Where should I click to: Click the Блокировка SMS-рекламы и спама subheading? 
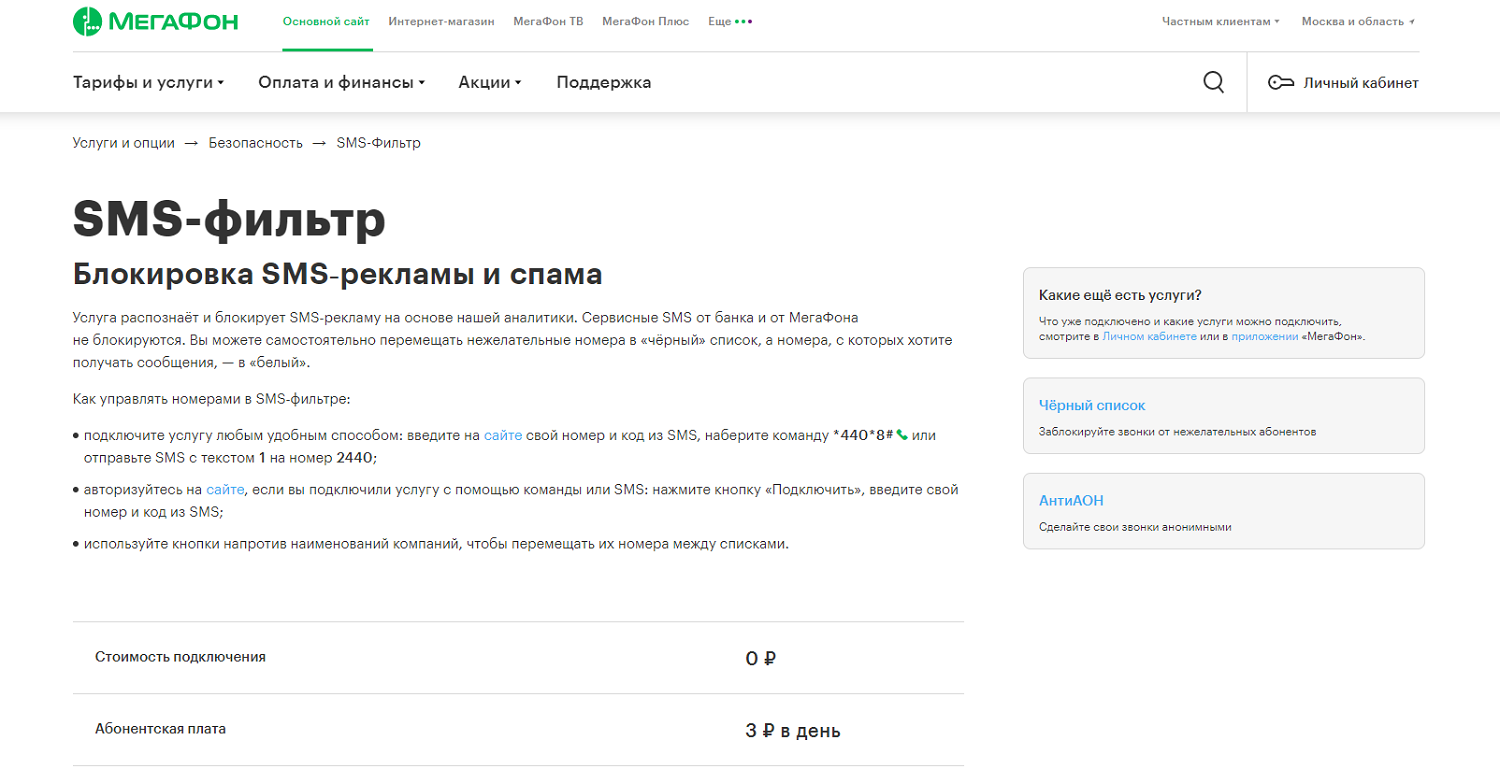(x=338, y=274)
